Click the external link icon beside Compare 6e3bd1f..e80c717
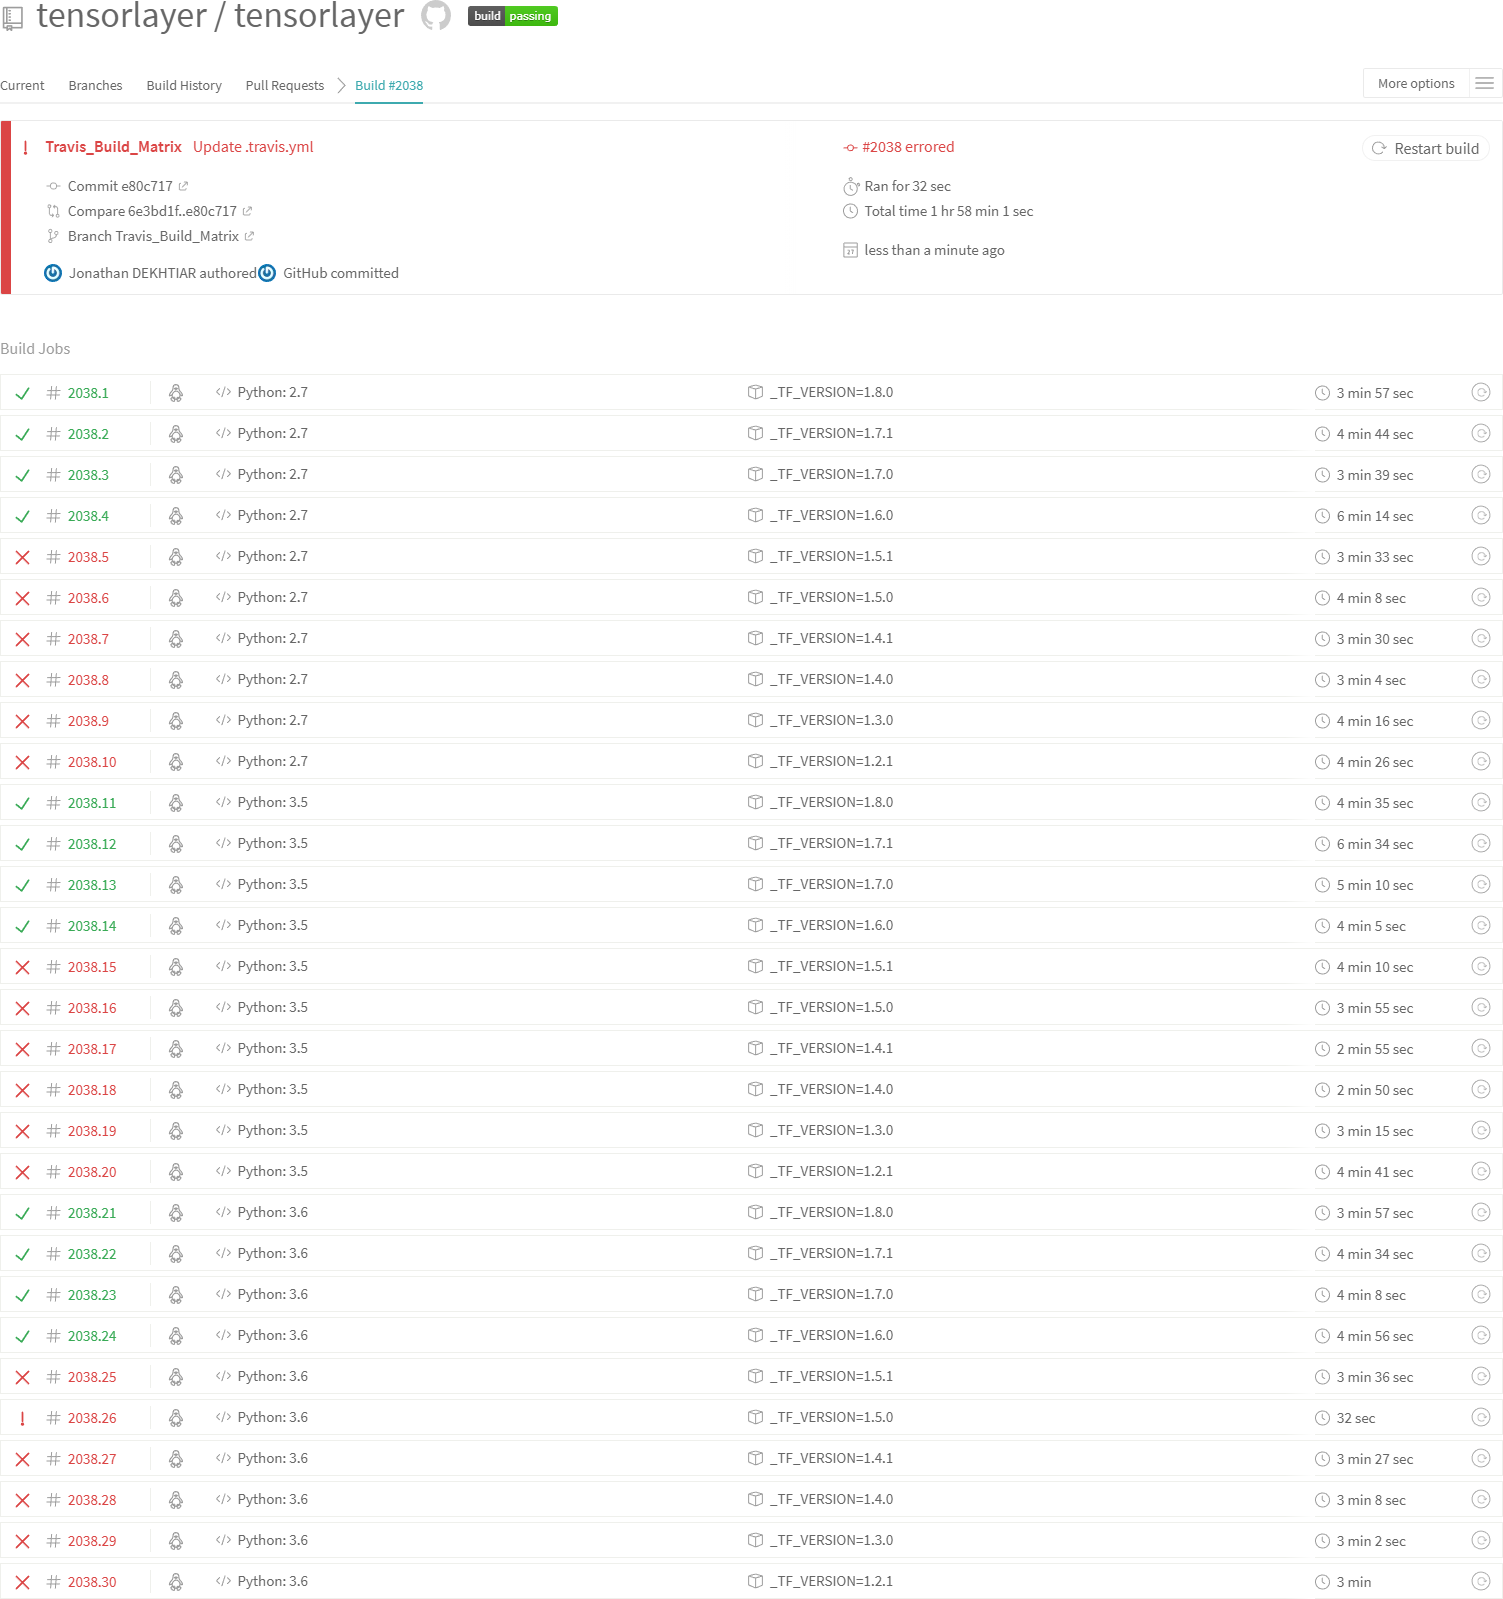The width and height of the screenshot is (1503, 1599). click(x=247, y=211)
